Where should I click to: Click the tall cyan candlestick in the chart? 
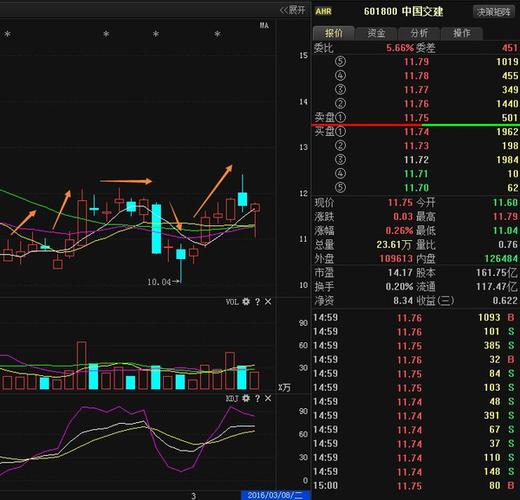click(x=156, y=229)
